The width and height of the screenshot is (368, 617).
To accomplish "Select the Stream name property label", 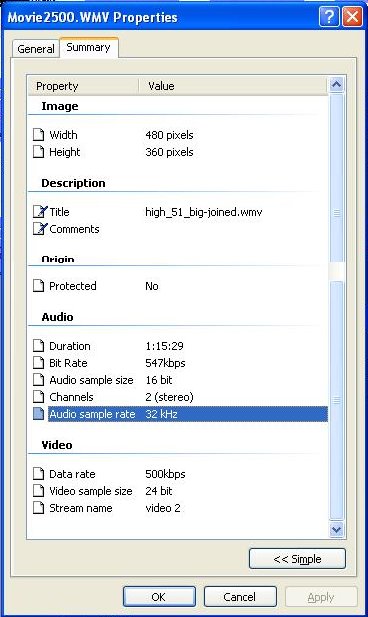I will coord(81,508).
